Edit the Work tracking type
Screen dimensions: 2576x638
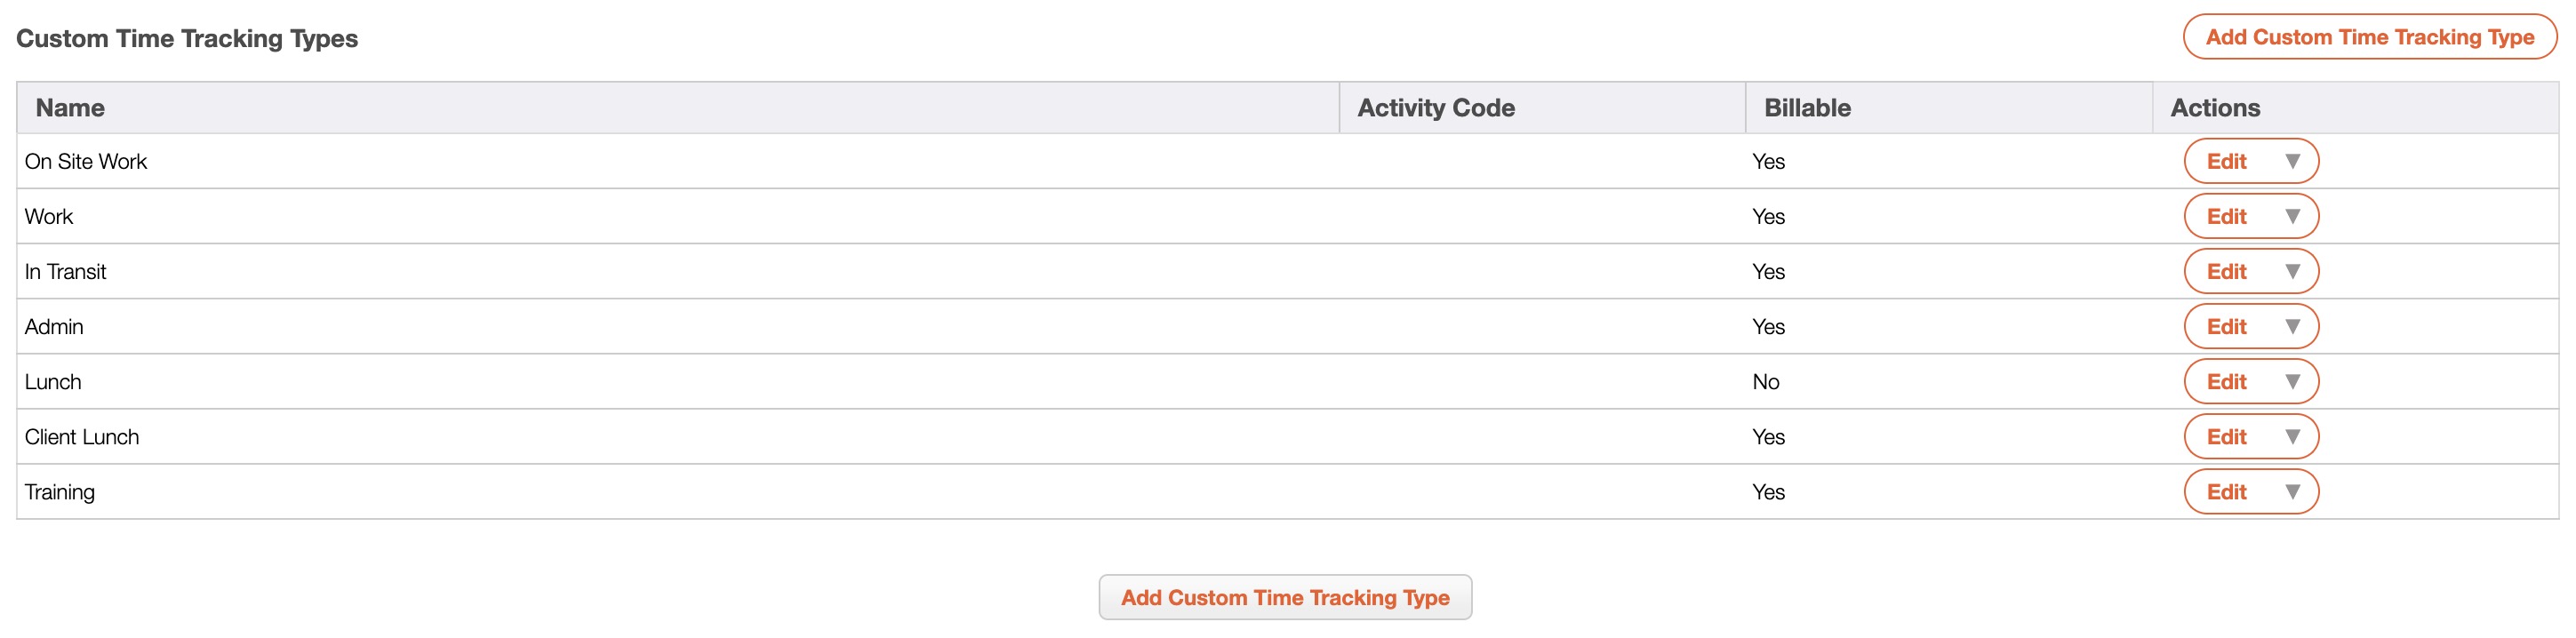[x=2227, y=217]
